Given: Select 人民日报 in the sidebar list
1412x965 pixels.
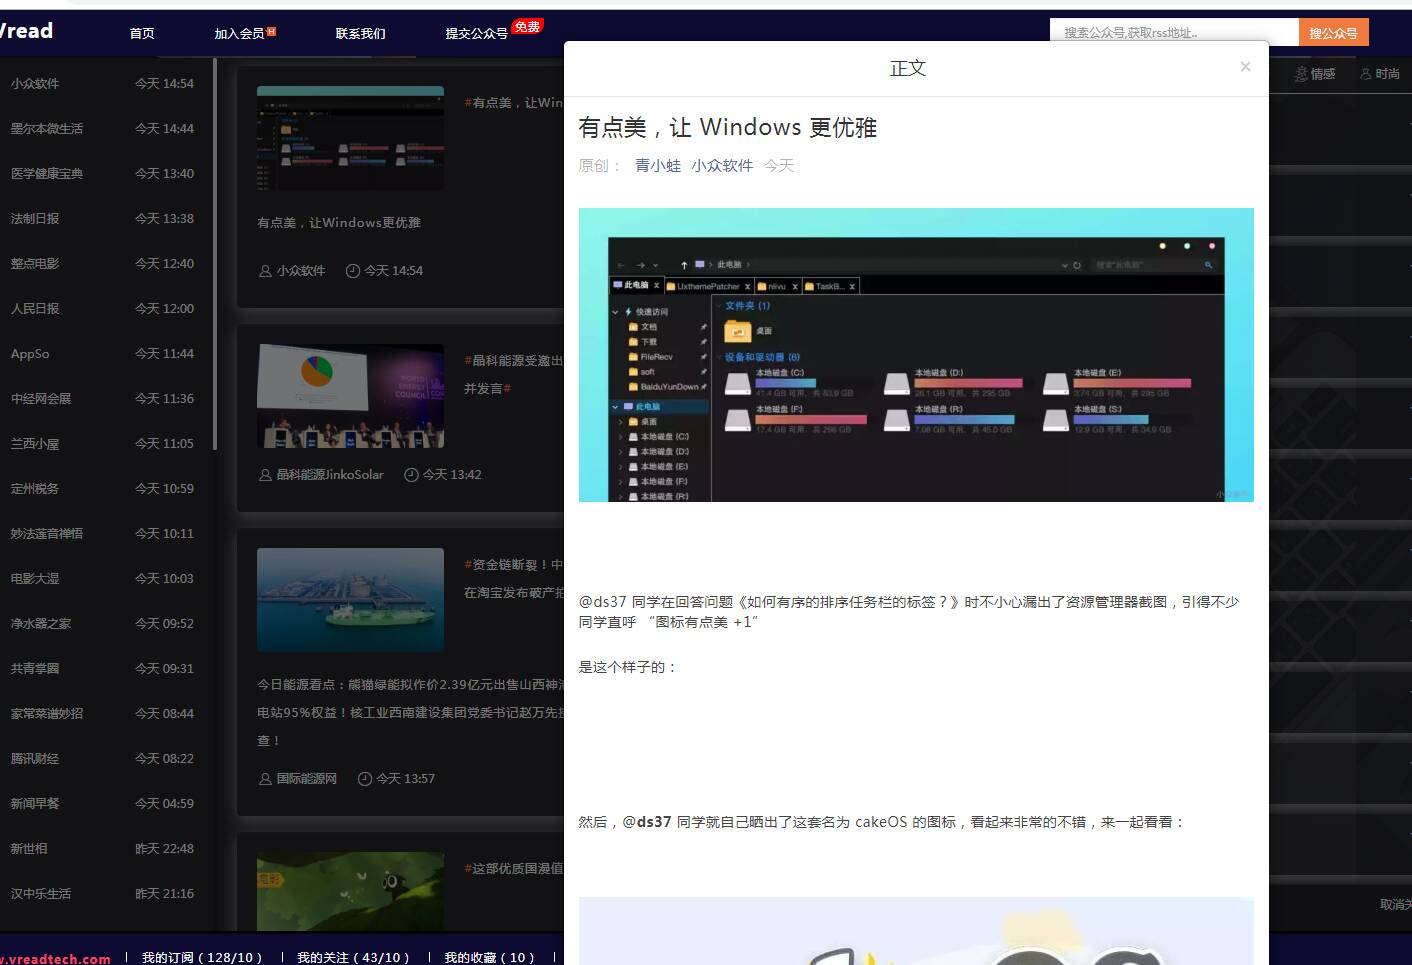Looking at the screenshot, I should (x=35, y=309).
